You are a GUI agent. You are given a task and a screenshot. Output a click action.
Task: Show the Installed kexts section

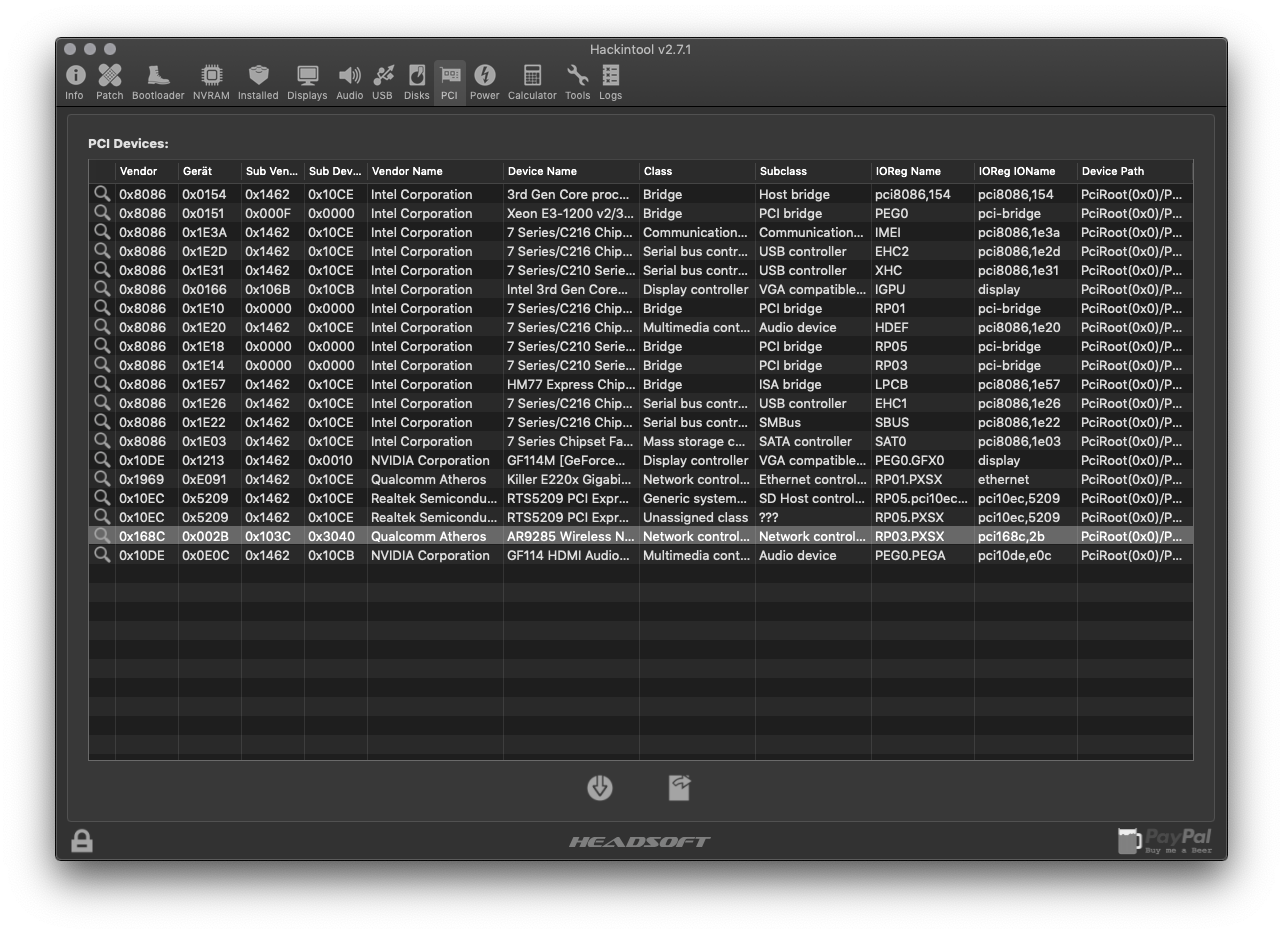click(258, 83)
